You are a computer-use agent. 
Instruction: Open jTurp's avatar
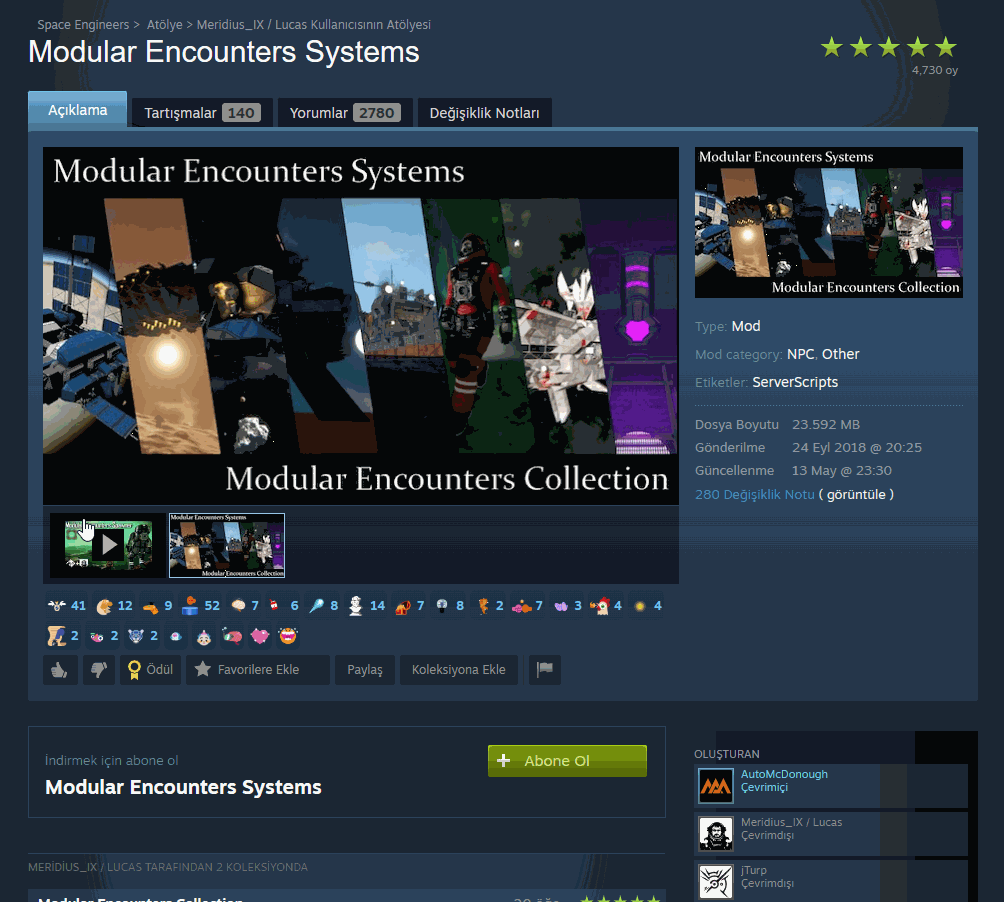point(715,882)
